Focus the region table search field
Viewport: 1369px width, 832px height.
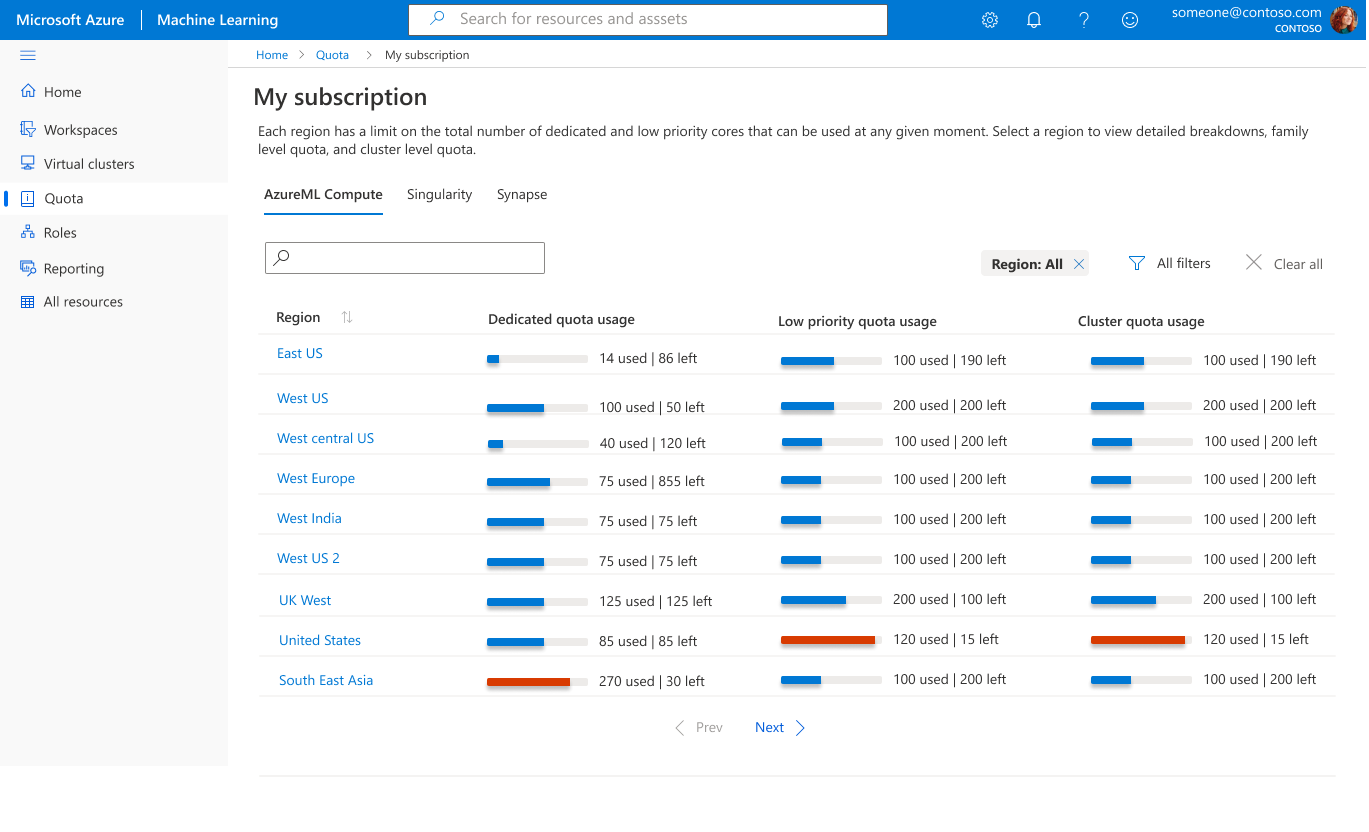click(x=405, y=258)
